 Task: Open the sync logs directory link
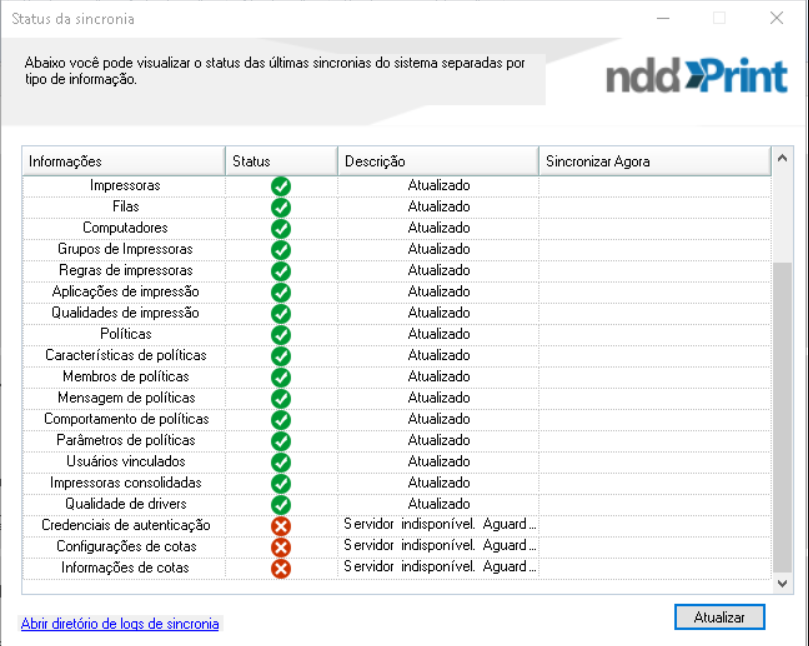pos(120,624)
